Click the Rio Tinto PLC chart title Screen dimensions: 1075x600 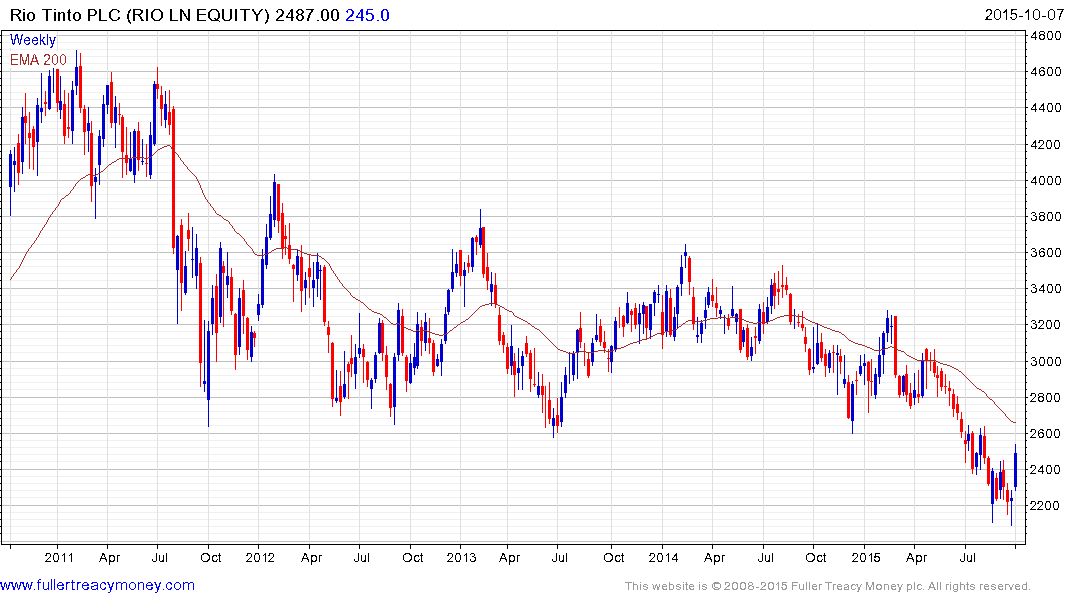(x=140, y=15)
